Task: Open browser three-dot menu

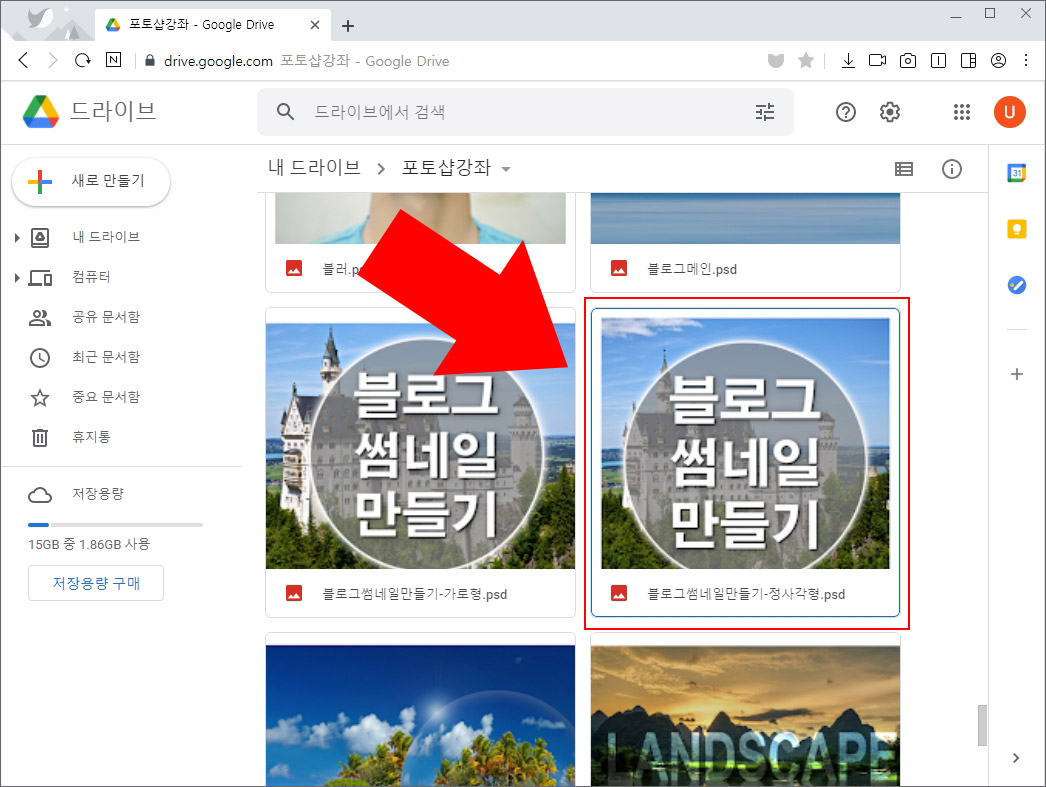Action: [x=1026, y=61]
